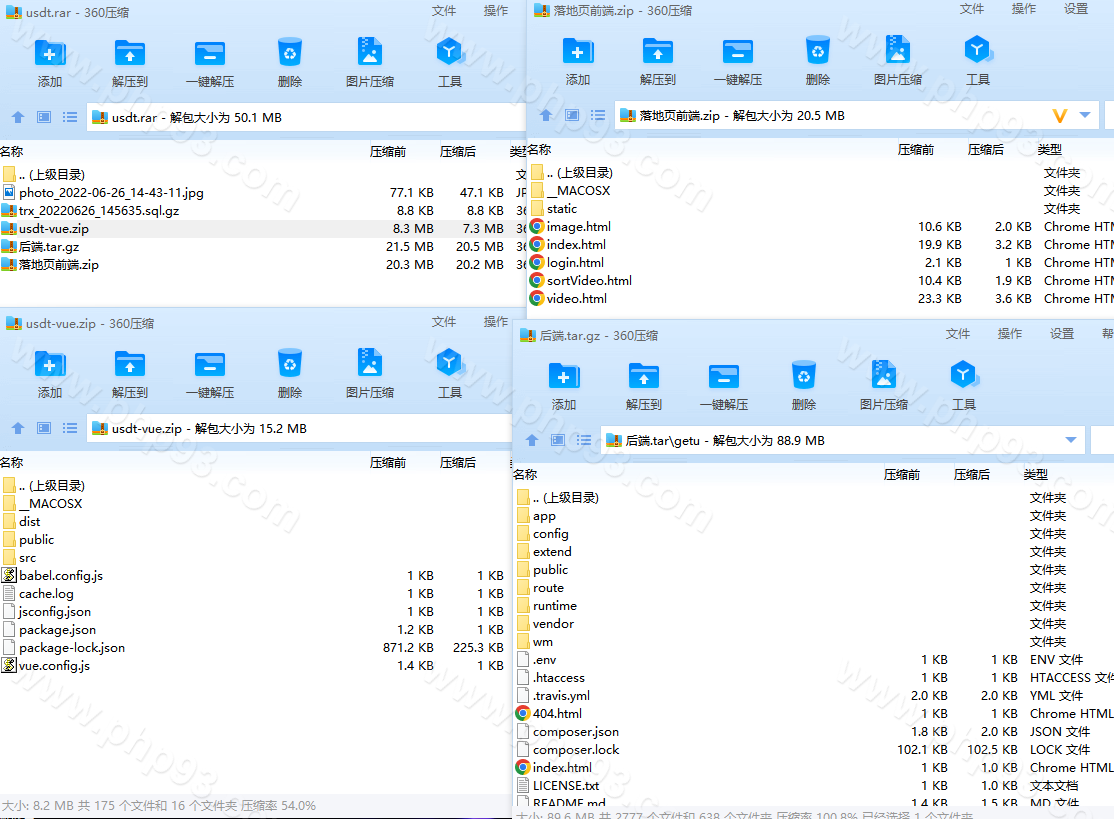
Task: Switch to list view in usdt.rar window
Action: 70,117
